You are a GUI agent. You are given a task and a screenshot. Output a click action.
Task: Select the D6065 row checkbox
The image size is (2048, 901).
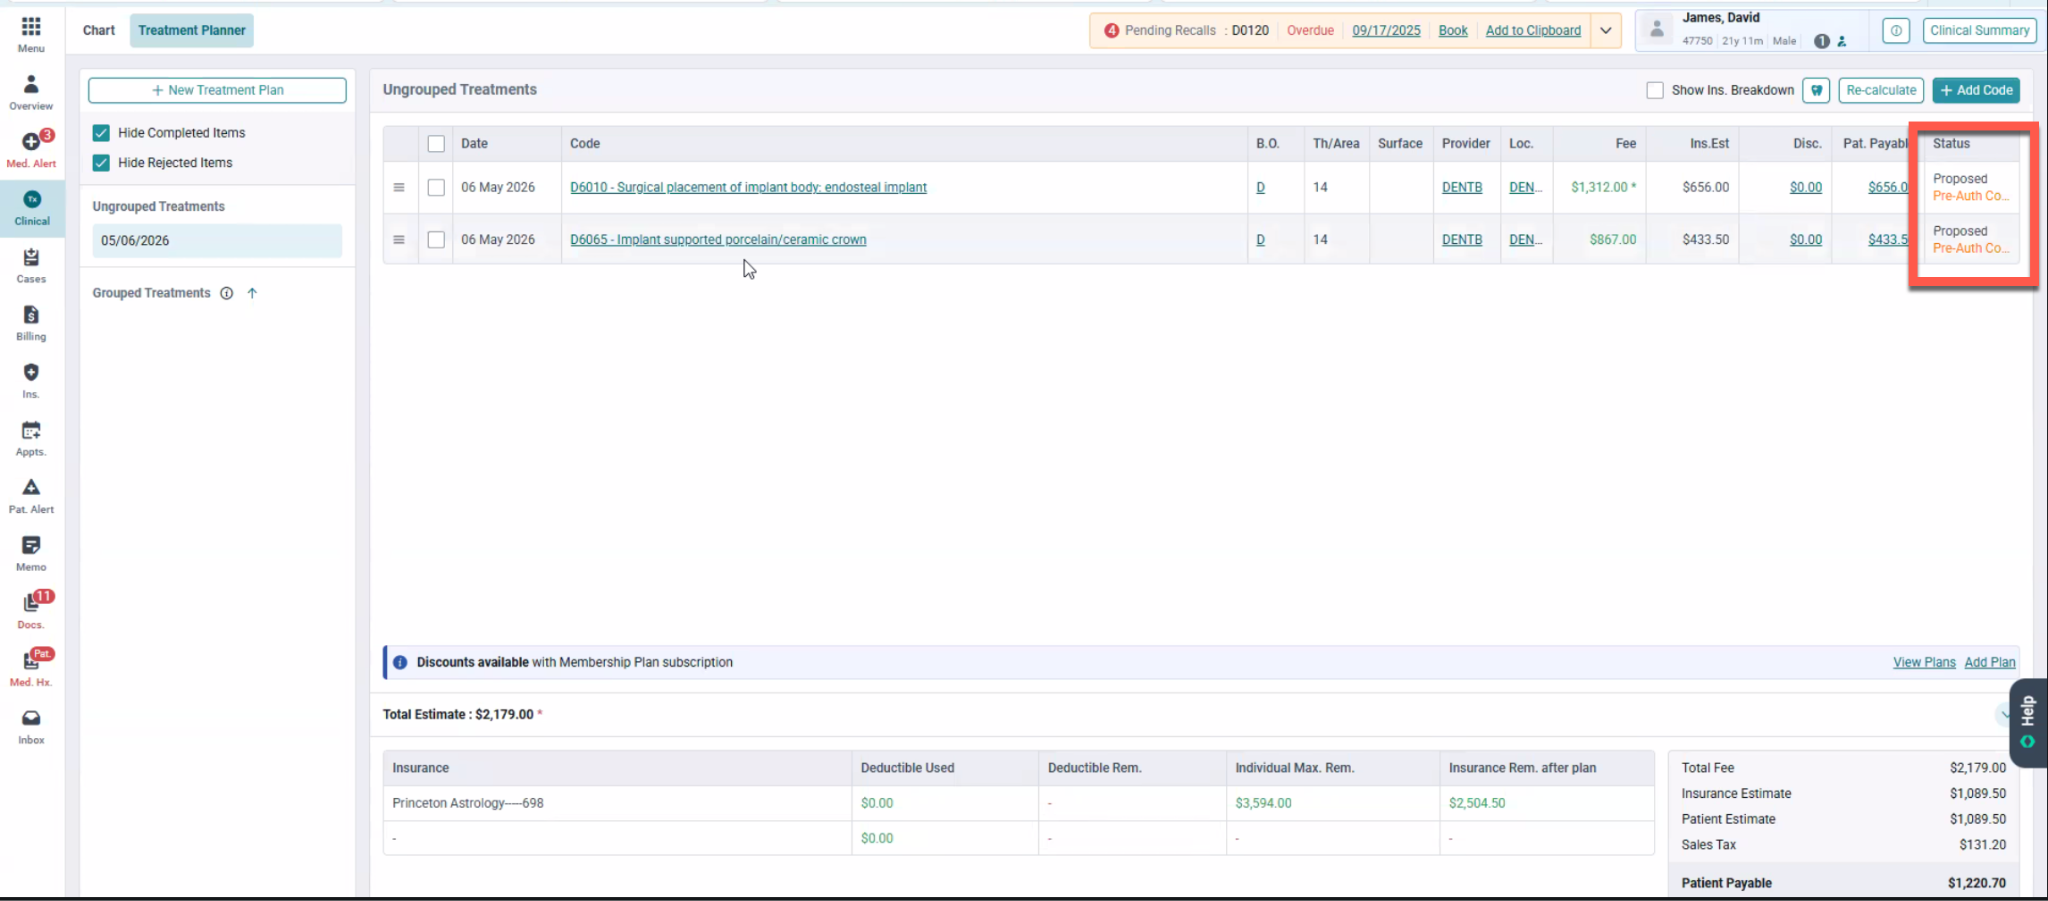436,240
